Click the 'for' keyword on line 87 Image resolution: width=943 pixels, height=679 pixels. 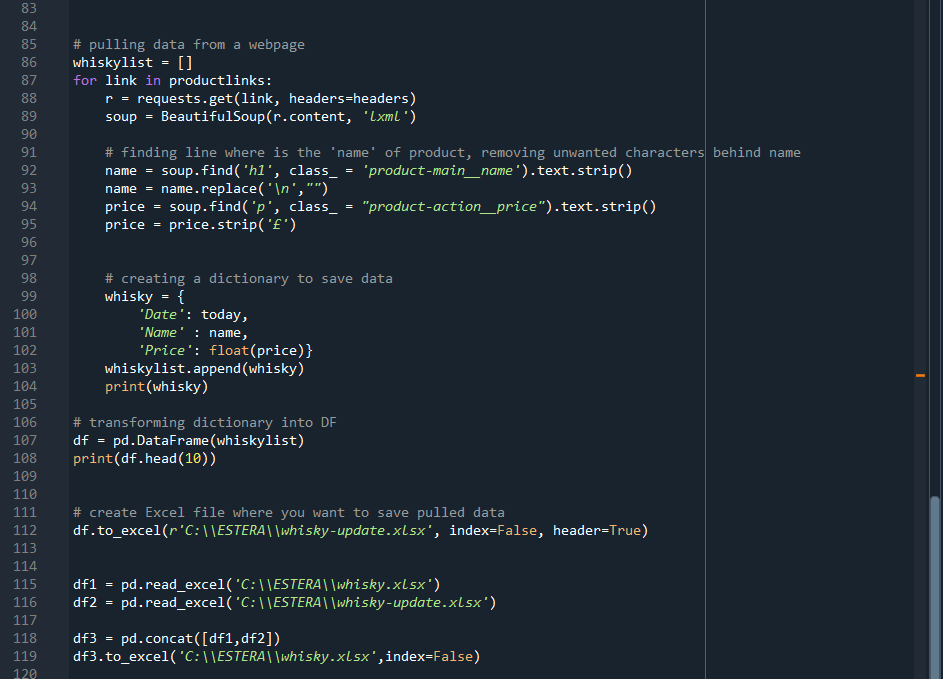pos(85,81)
